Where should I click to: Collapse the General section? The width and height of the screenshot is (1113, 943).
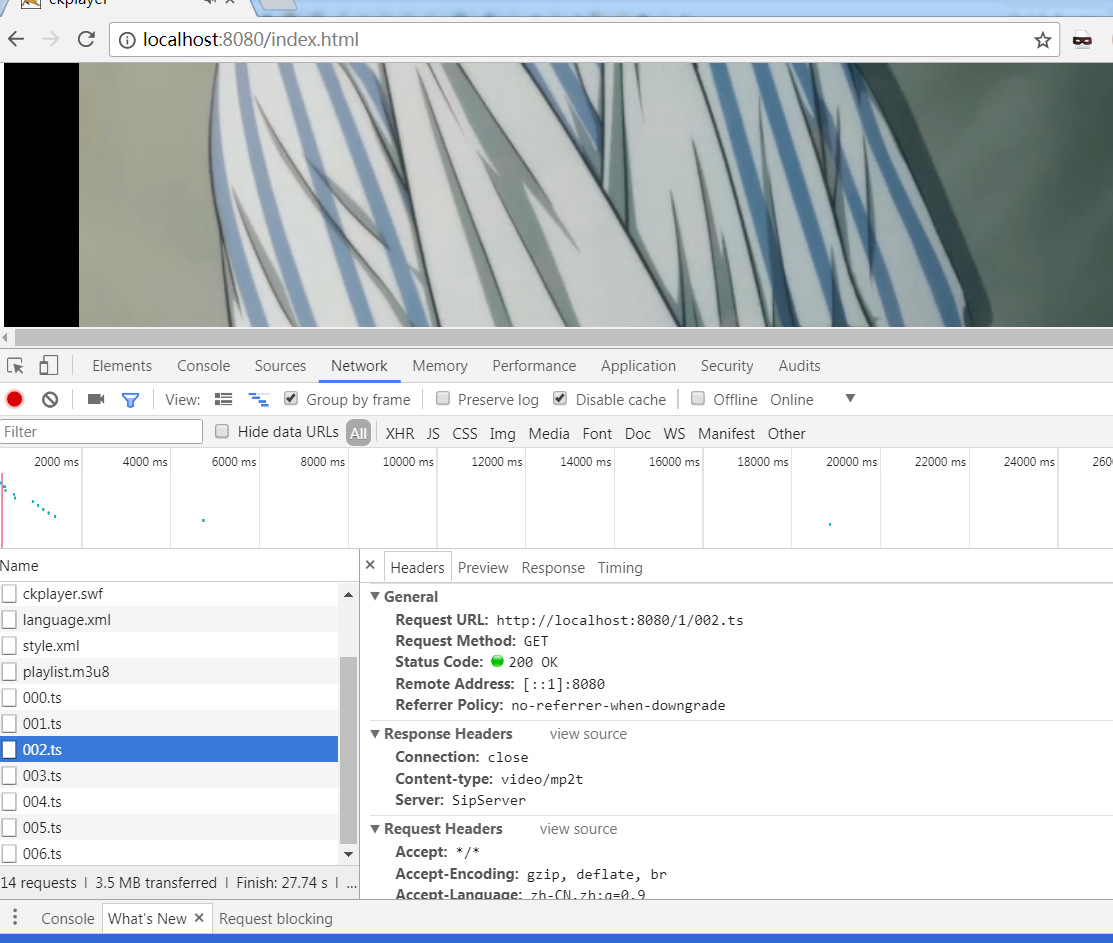coord(375,596)
